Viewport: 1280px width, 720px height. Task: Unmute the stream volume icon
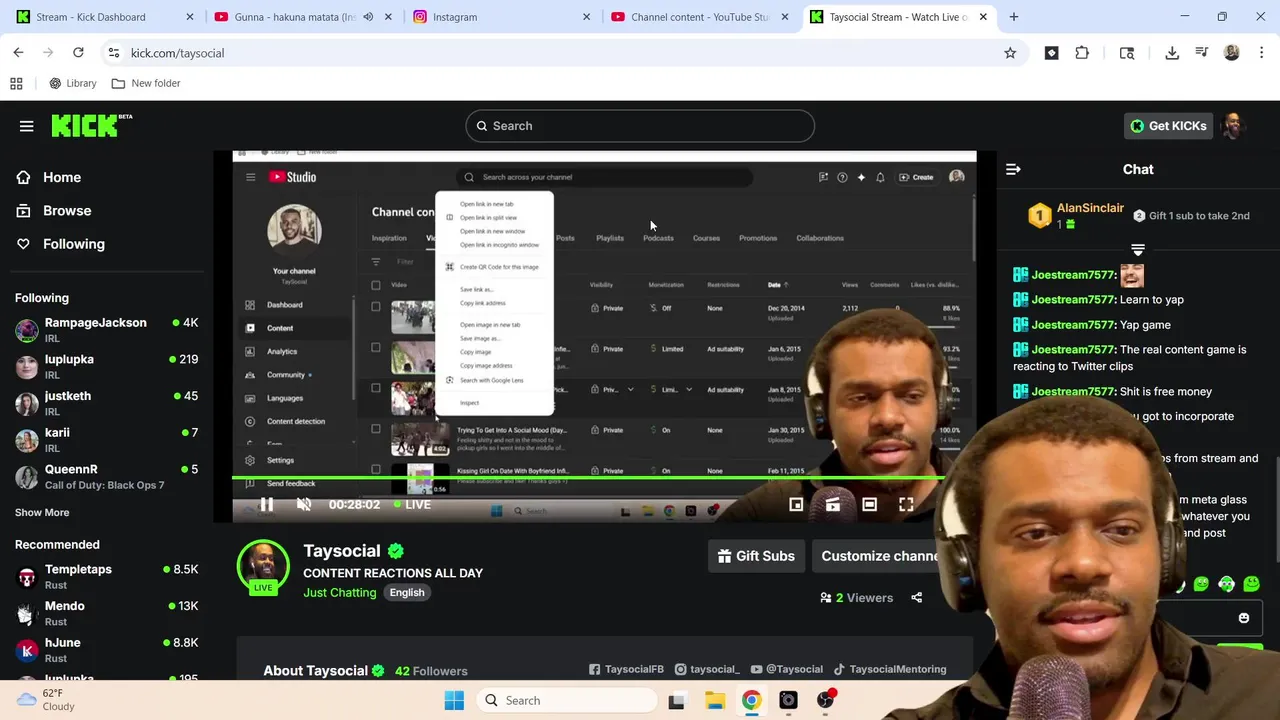tap(304, 505)
